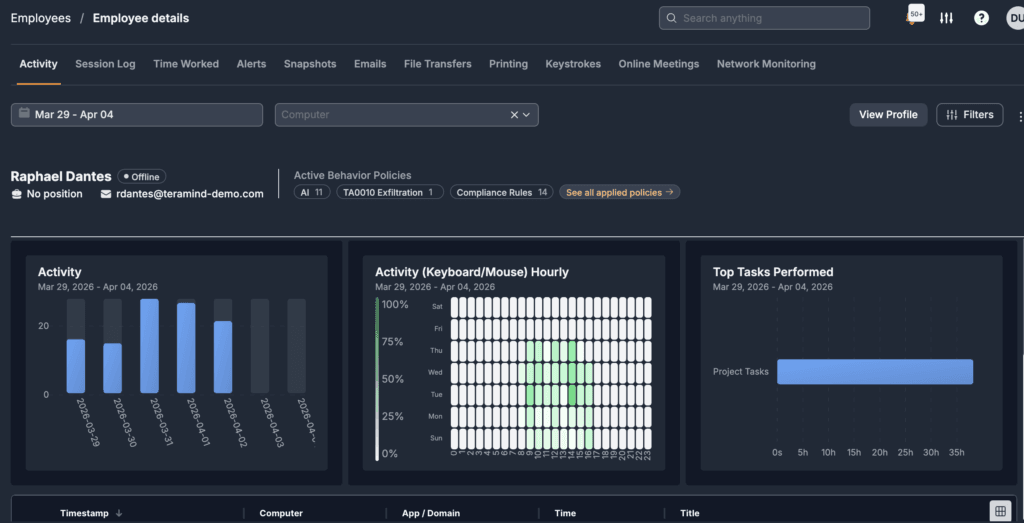The width and height of the screenshot is (1024, 523).
Task: Open the DU user avatar menu
Action: (1016, 18)
